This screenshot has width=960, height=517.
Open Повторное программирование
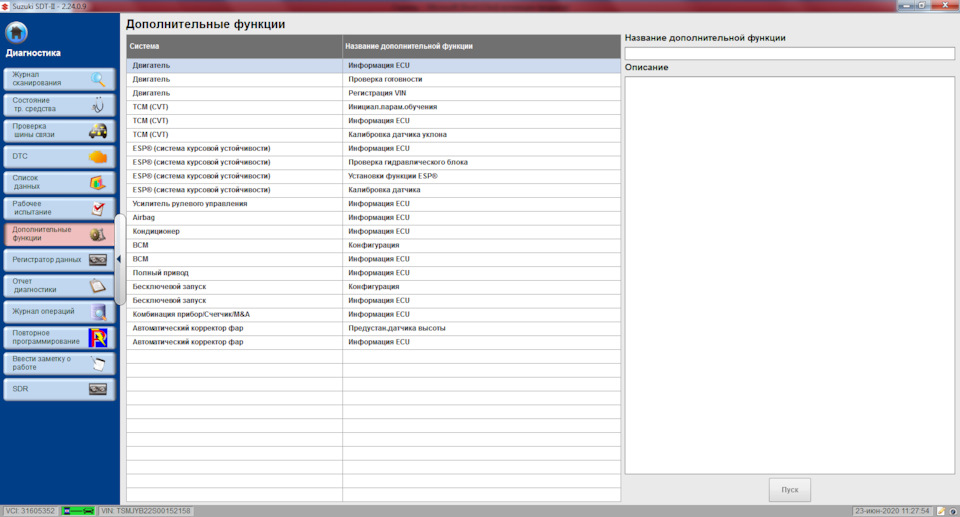(58, 337)
